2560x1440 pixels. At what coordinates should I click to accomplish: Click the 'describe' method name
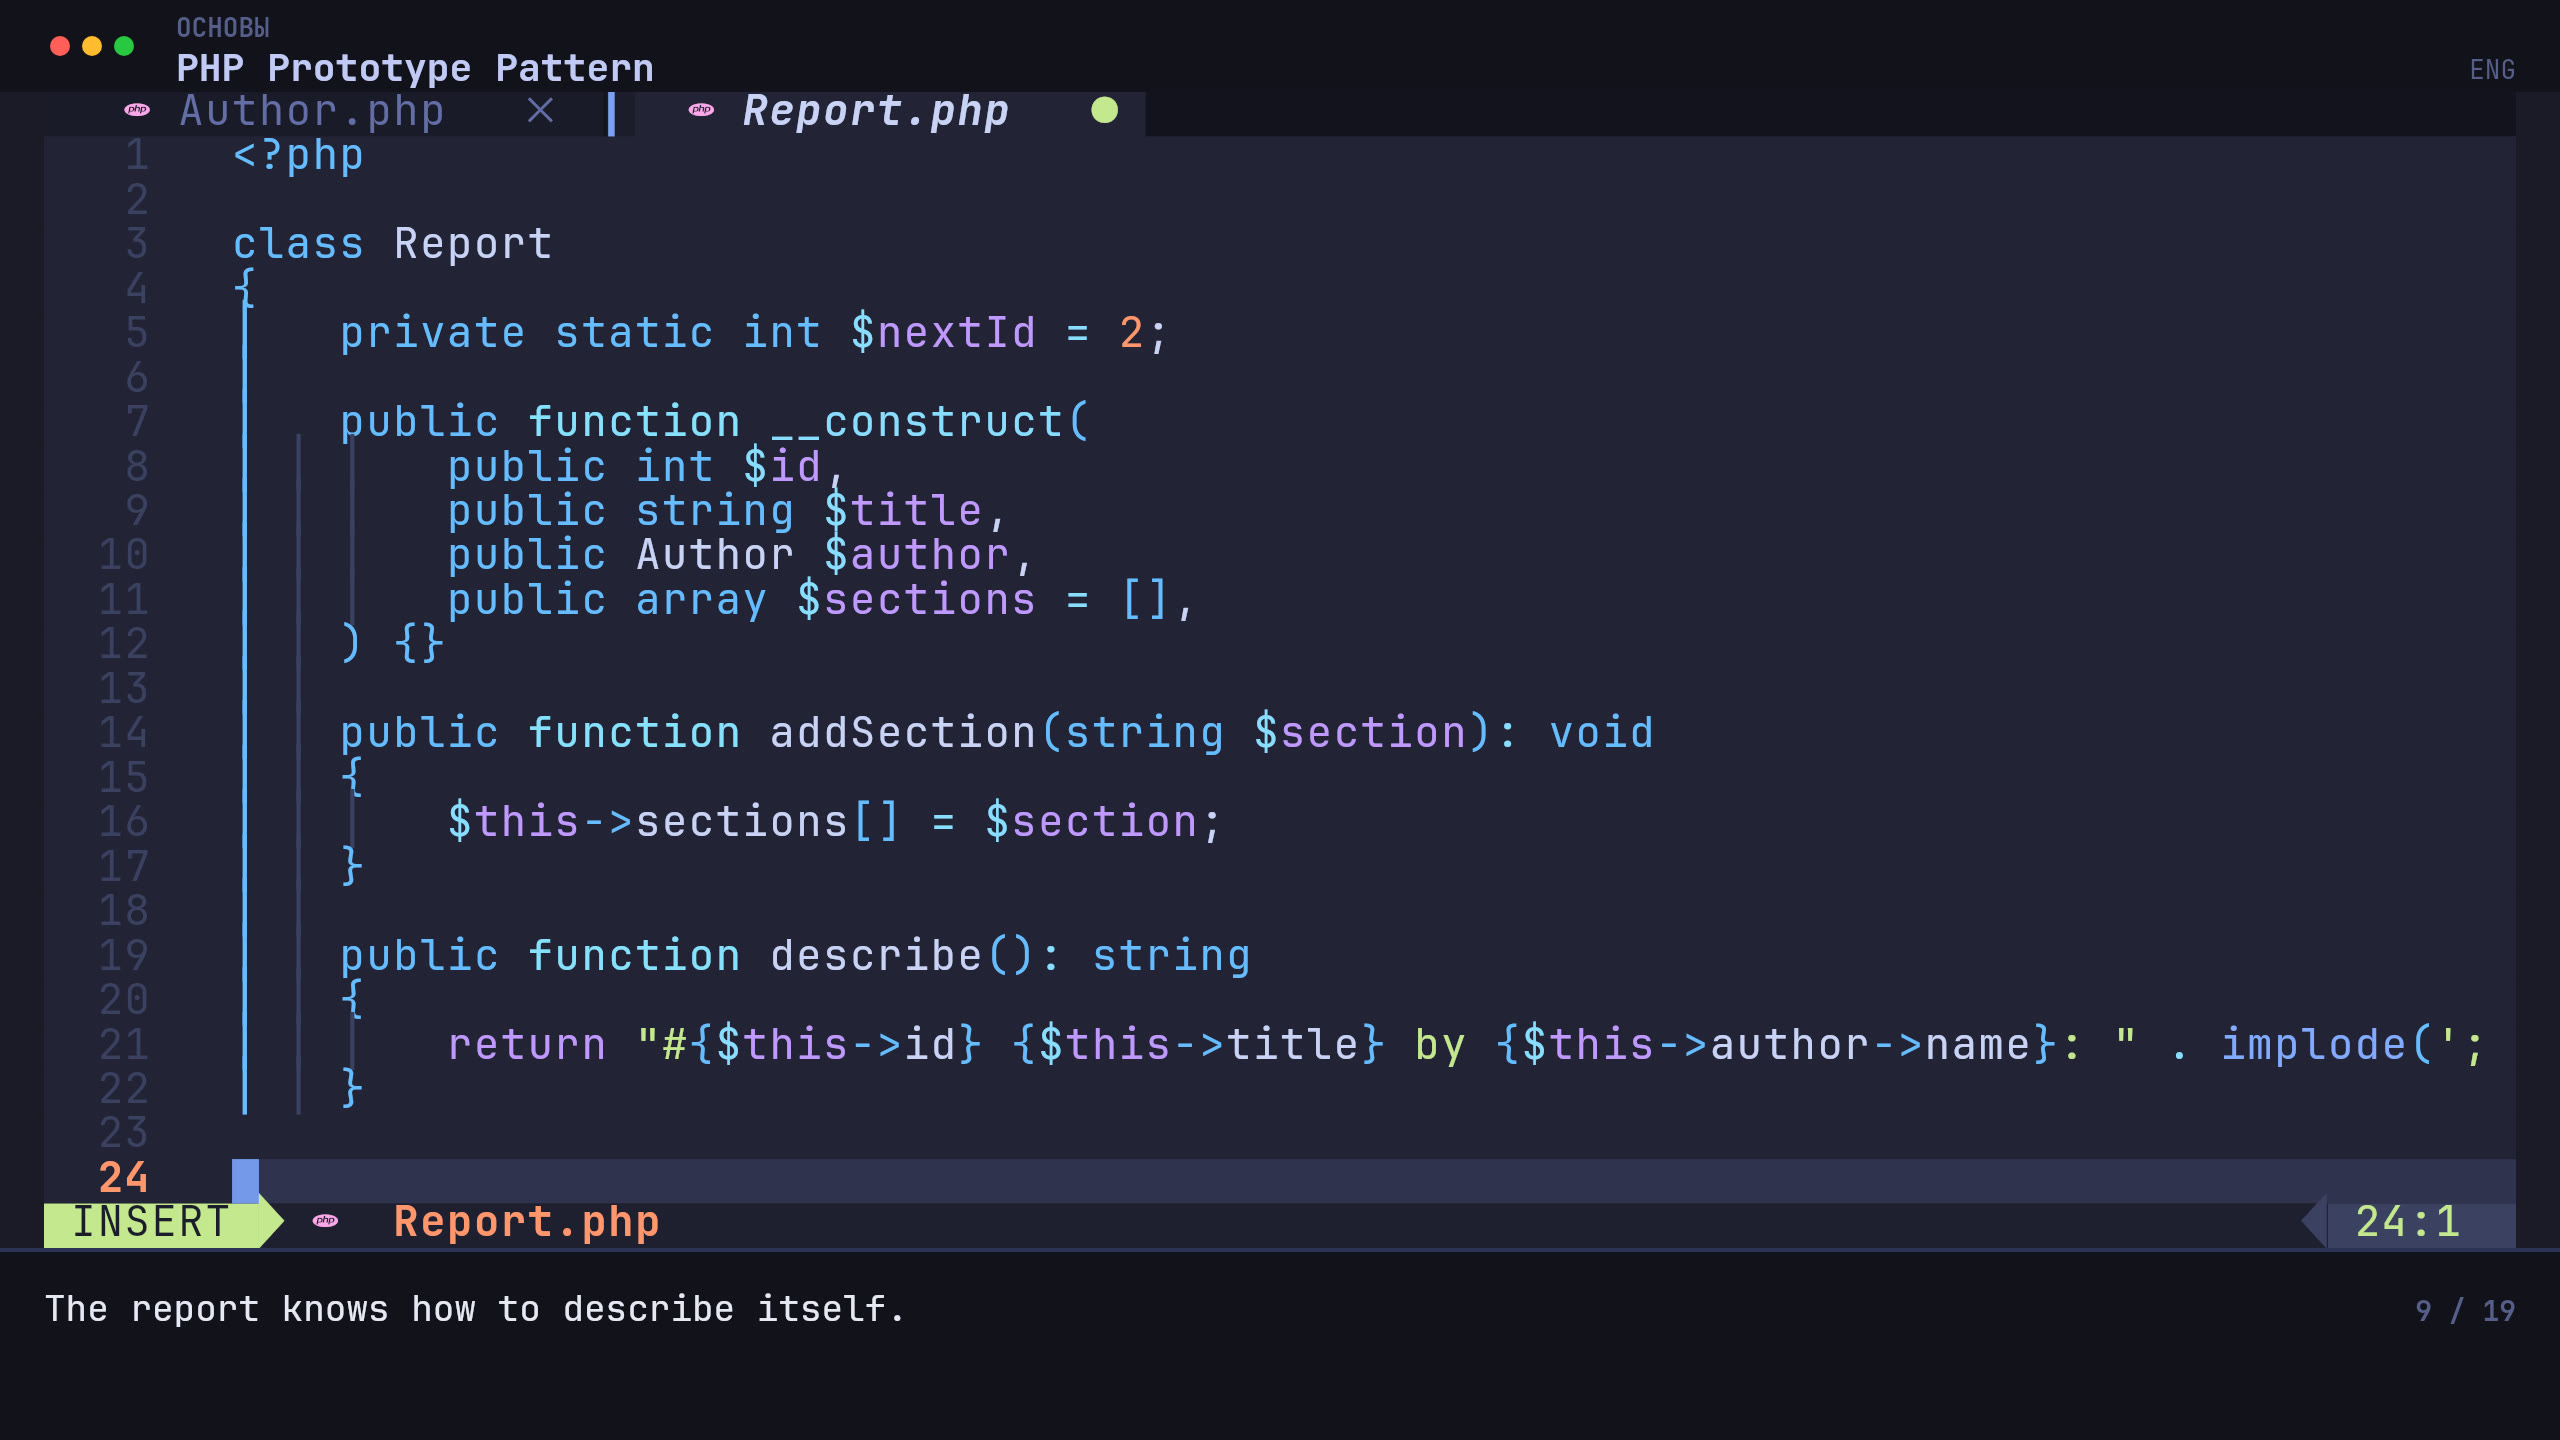pyautogui.click(x=876, y=956)
